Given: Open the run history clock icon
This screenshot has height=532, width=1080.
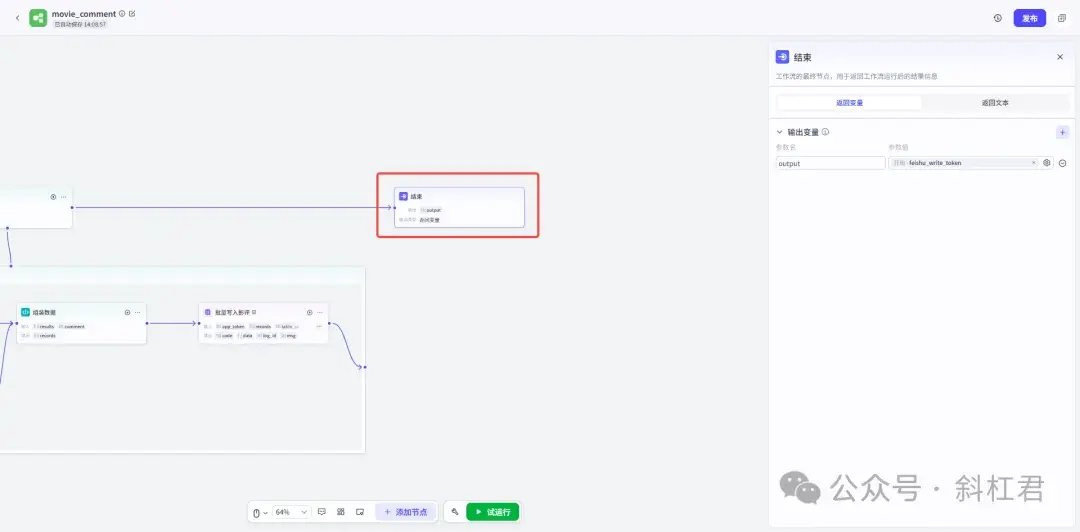Looking at the screenshot, I should click(x=997, y=19).
